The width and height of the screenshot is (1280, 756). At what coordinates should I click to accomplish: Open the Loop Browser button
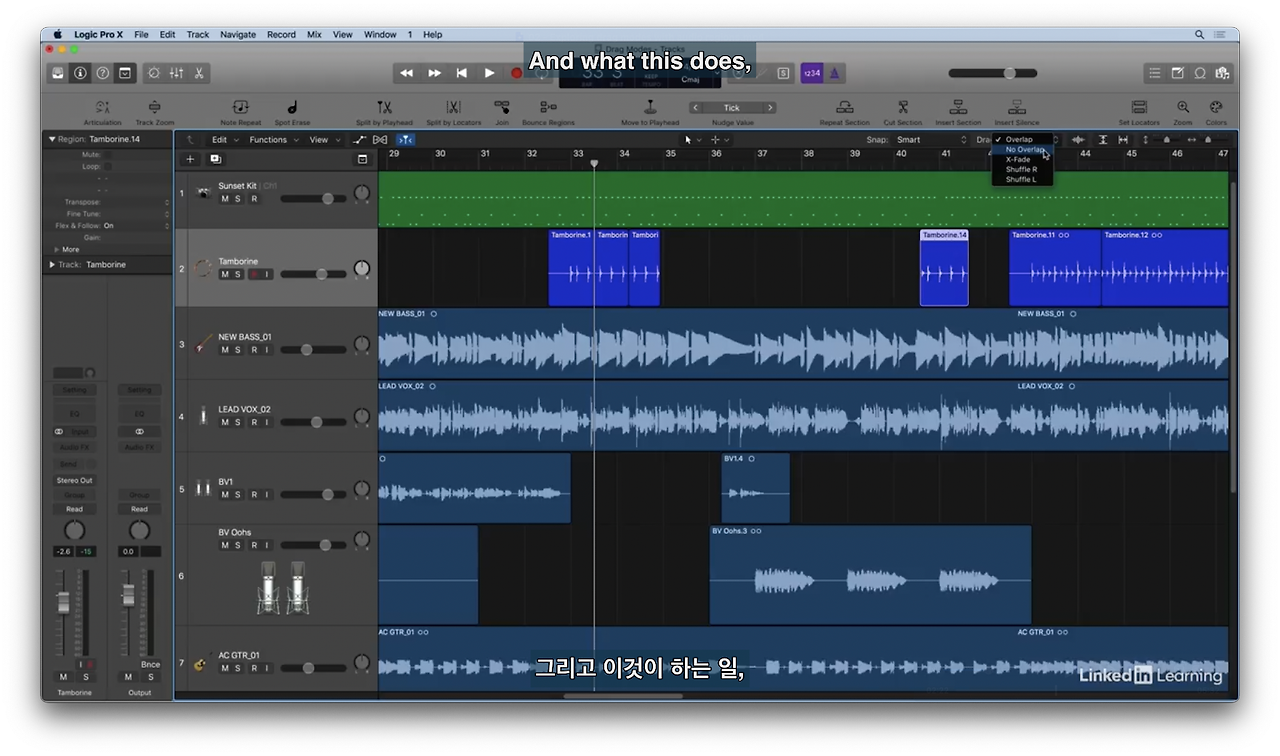pyautogui.click(x=1199, y=73)
